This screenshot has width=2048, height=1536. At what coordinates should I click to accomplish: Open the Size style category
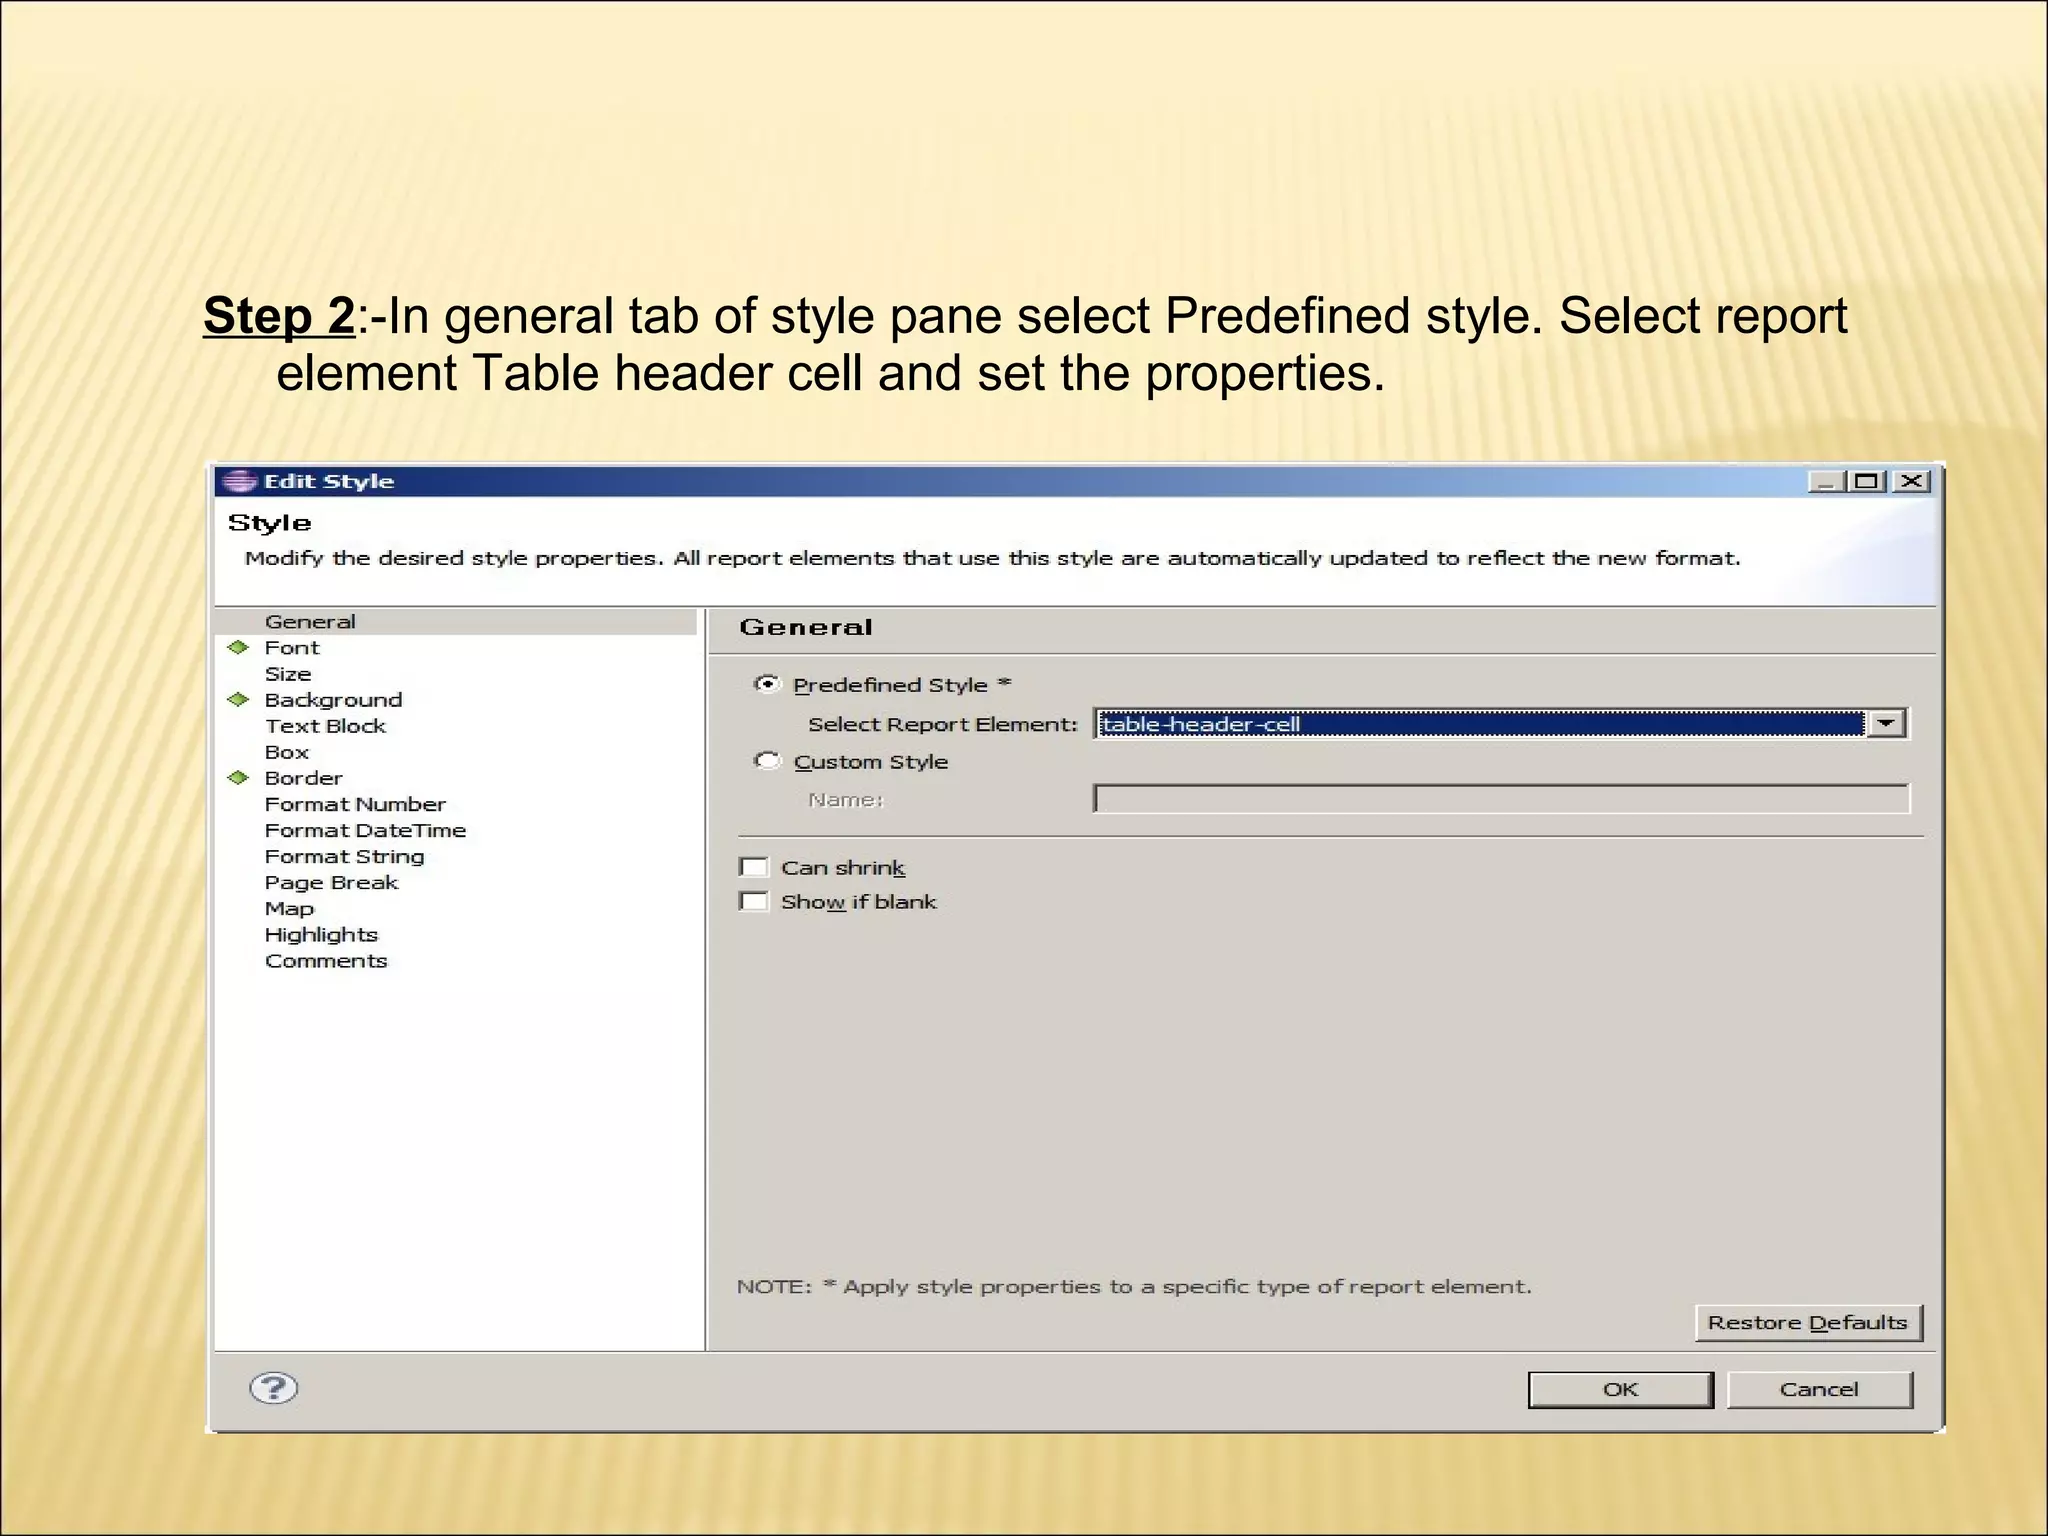pyautogui.click(x=288, y=673)
